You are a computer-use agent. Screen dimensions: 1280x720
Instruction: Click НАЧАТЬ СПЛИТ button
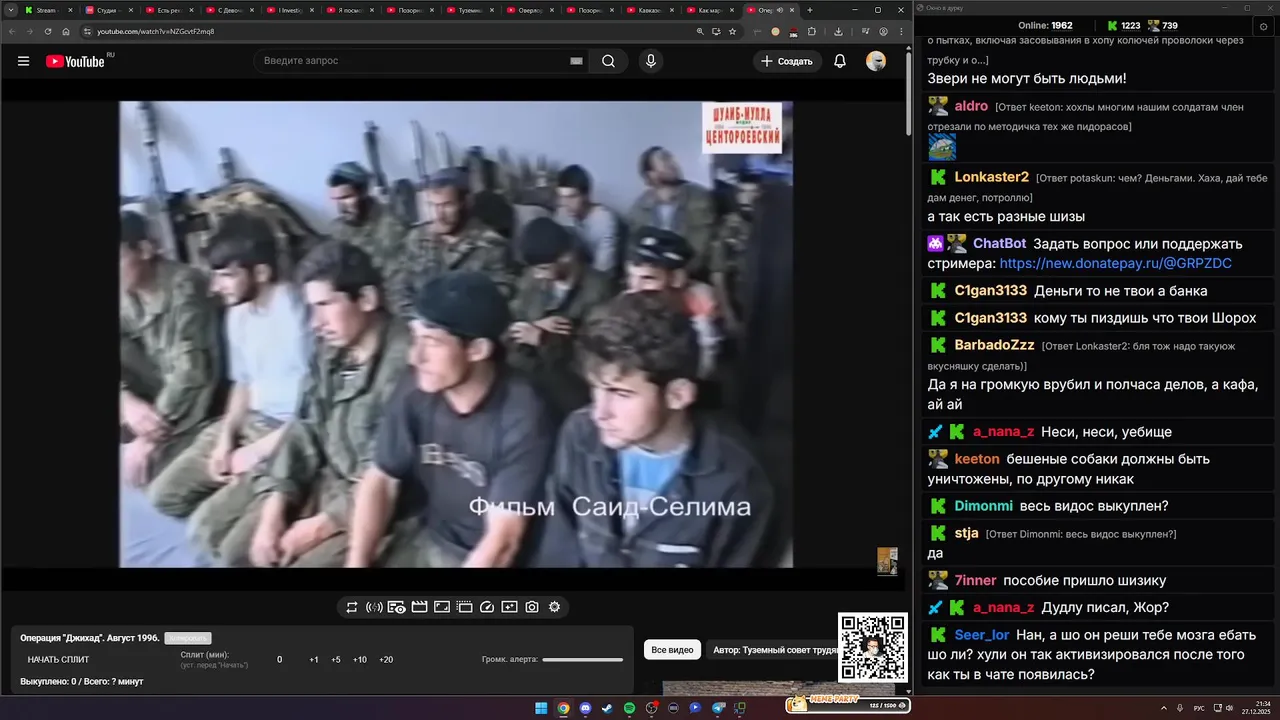coord(58,659)
